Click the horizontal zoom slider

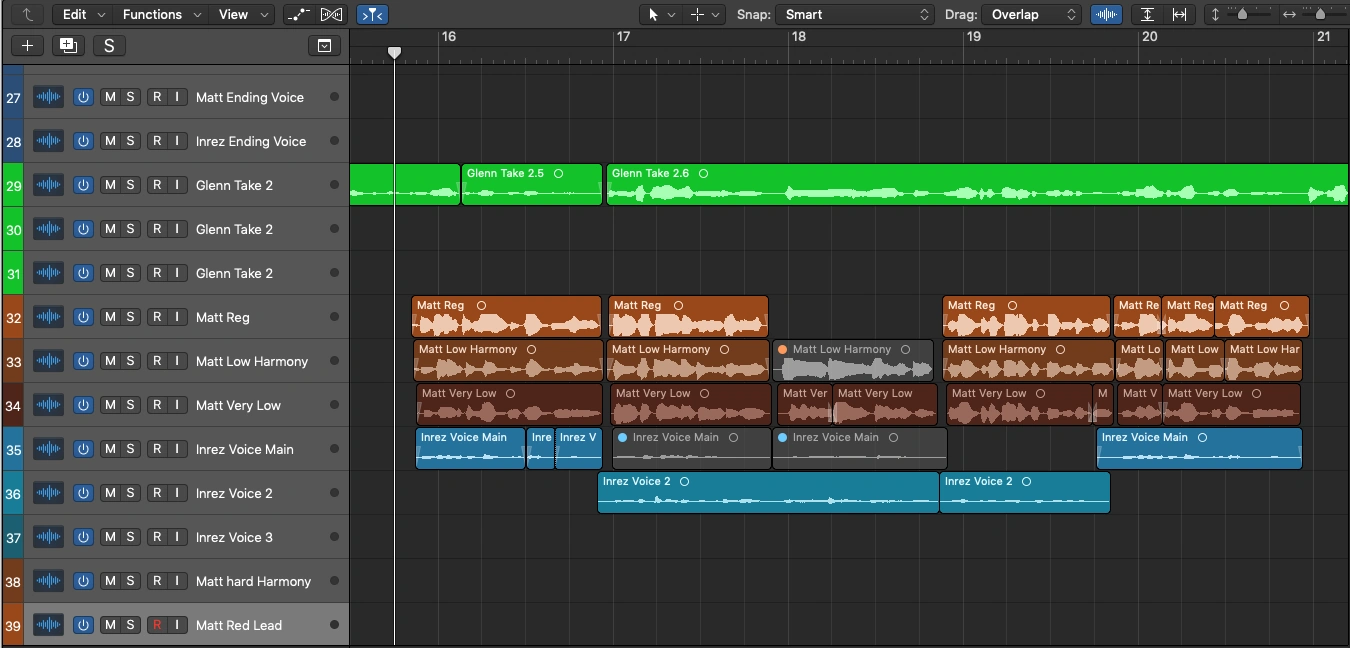[1320, 14]
